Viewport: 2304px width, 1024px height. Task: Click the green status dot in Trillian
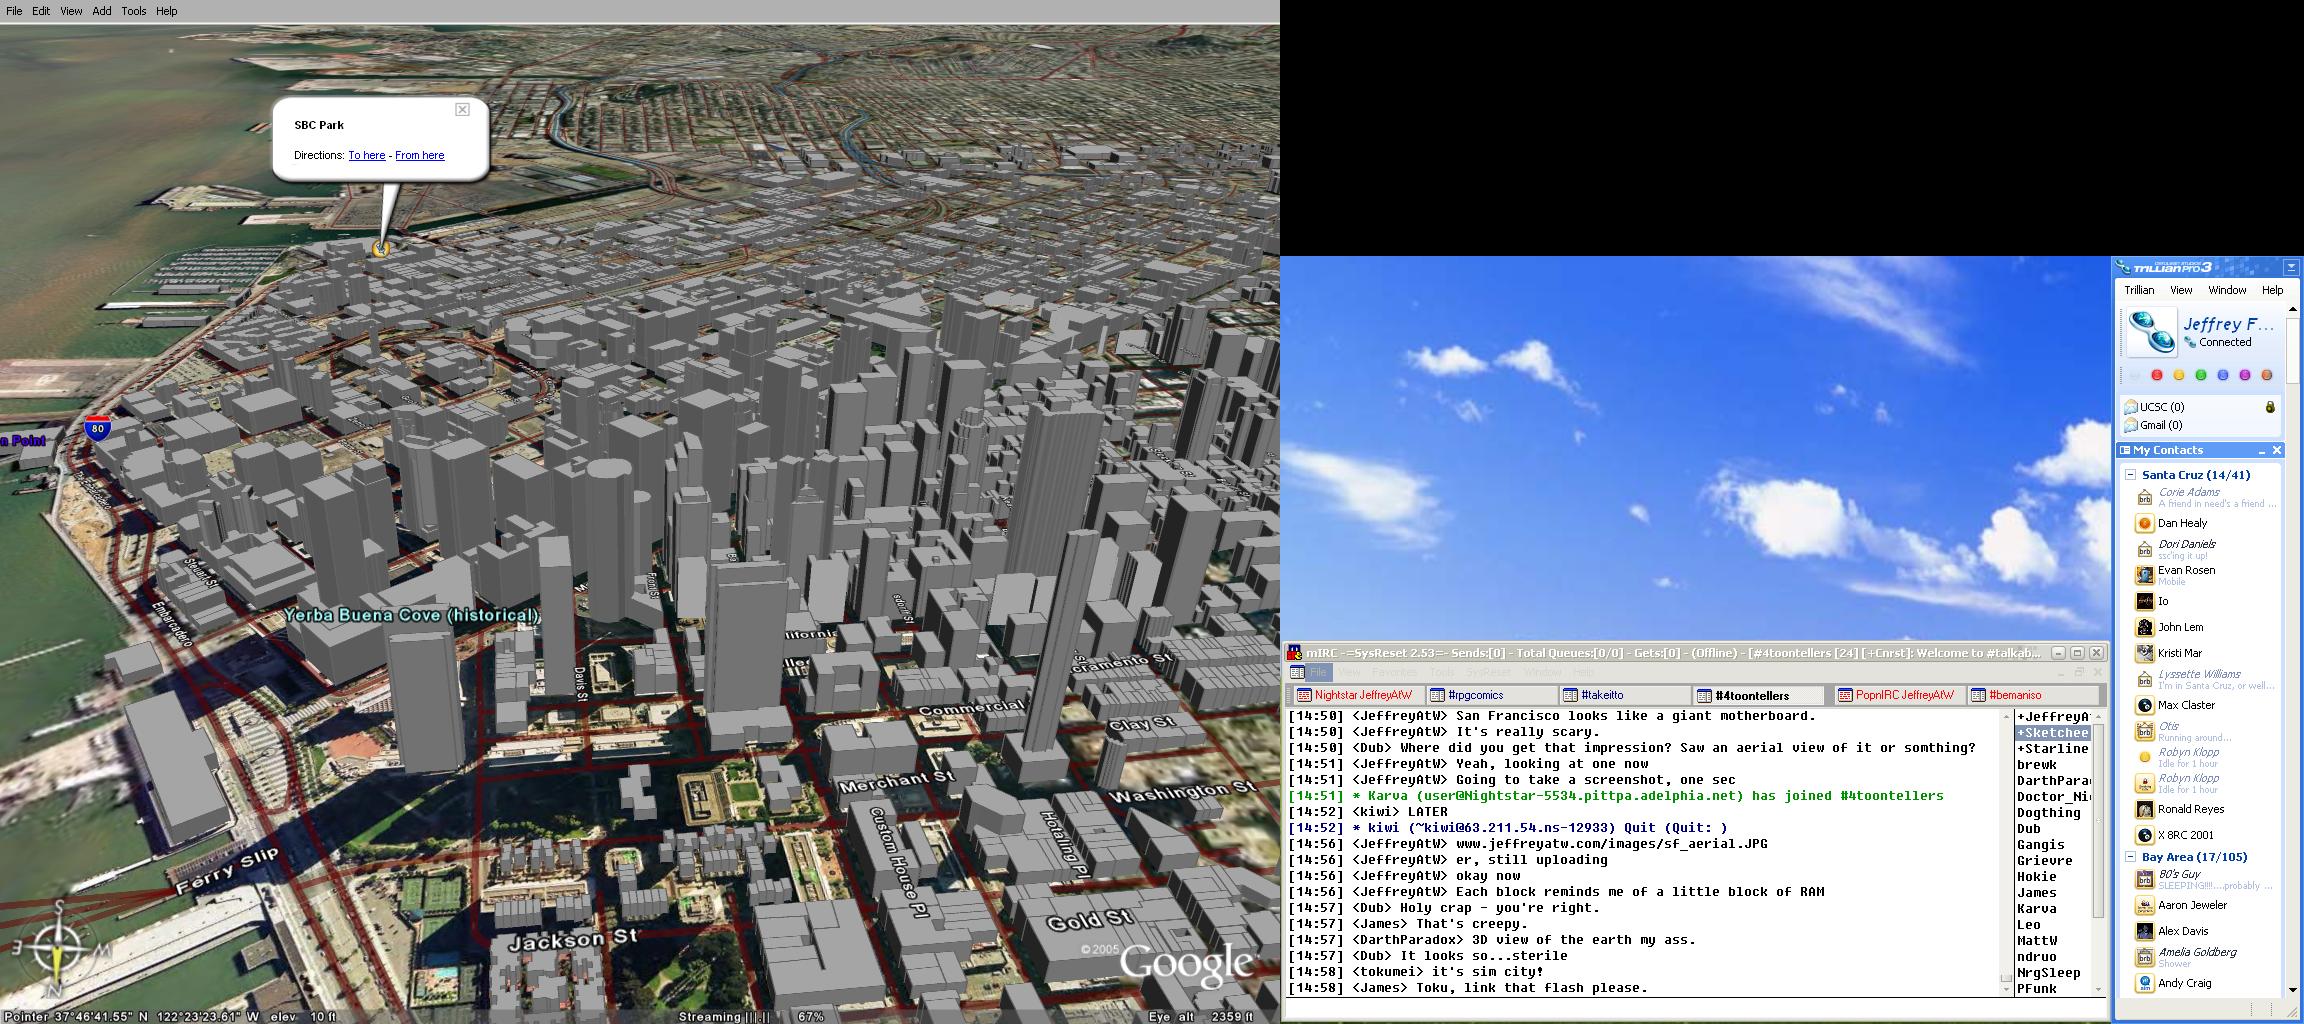coord(2201,375)
